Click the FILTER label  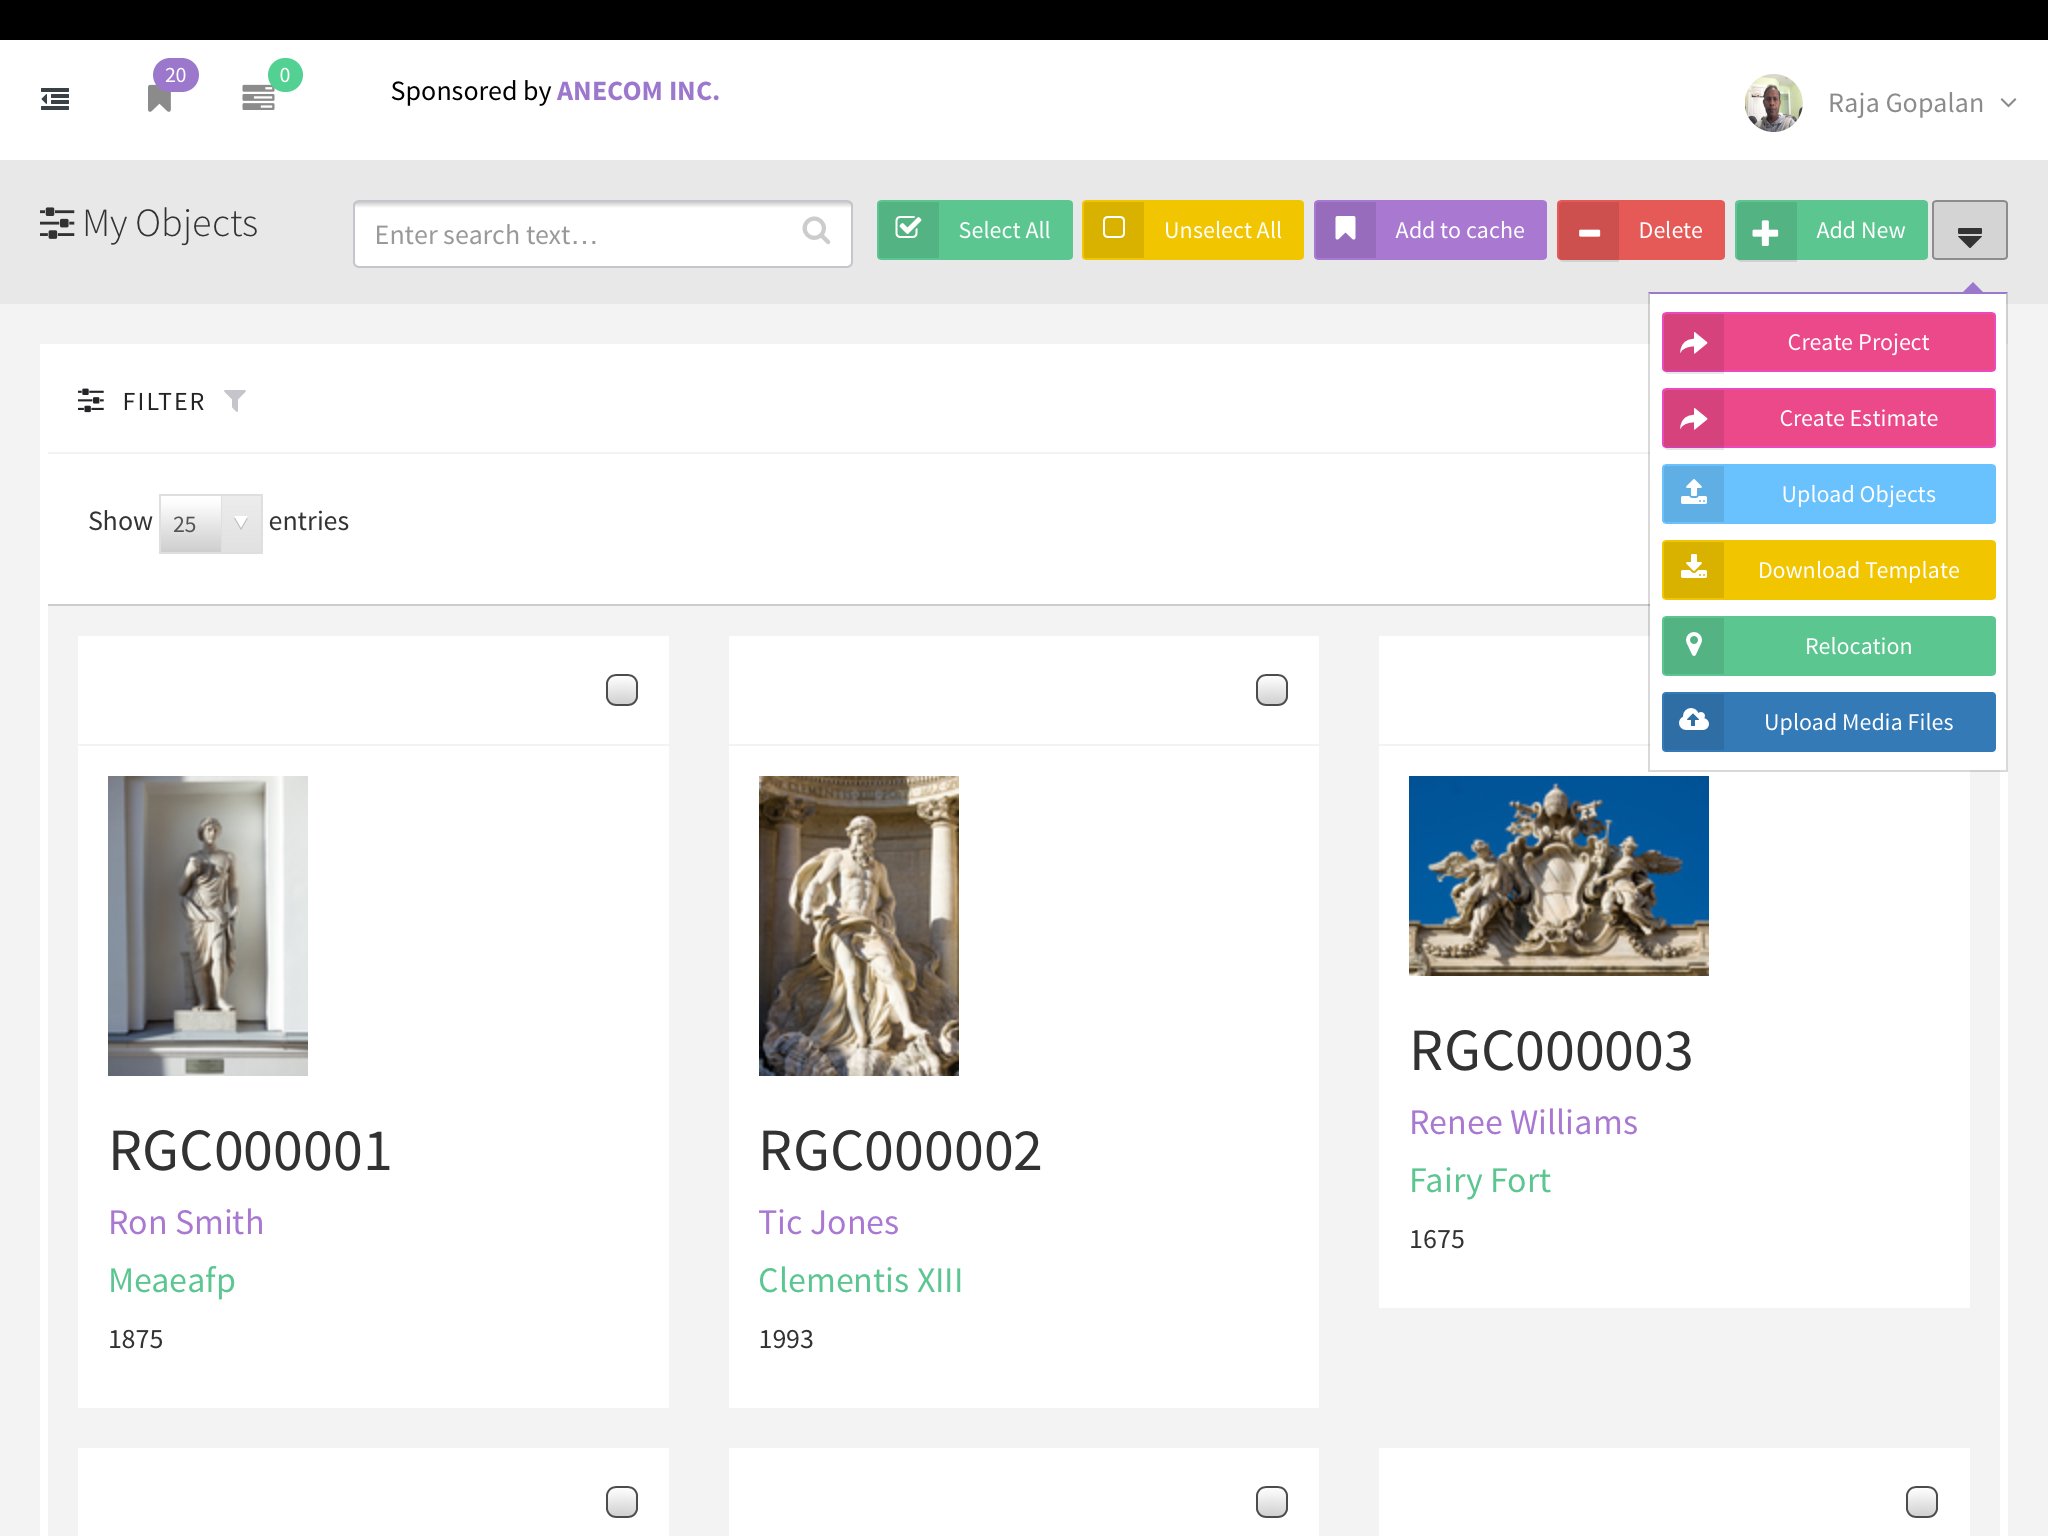tap(164, 401)
